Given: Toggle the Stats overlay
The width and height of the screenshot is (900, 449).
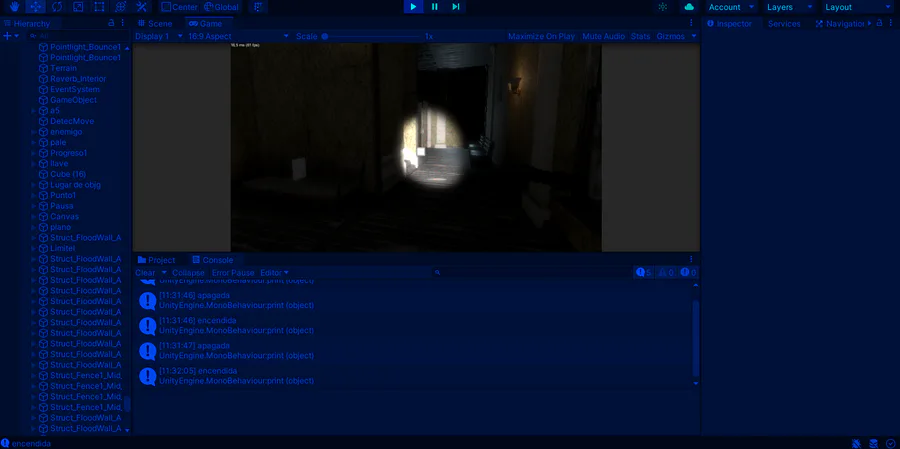Looking at the screenshot, I should [x=641, y=36].
